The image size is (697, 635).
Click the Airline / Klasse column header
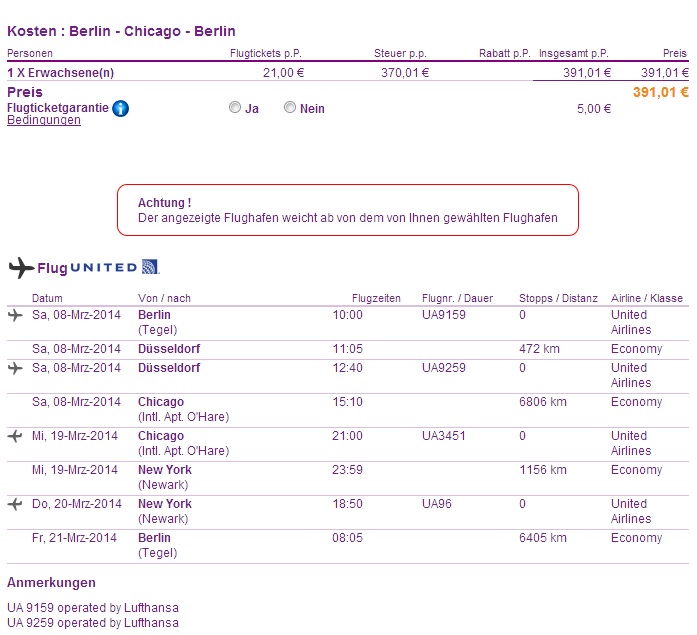coord(646,299)
